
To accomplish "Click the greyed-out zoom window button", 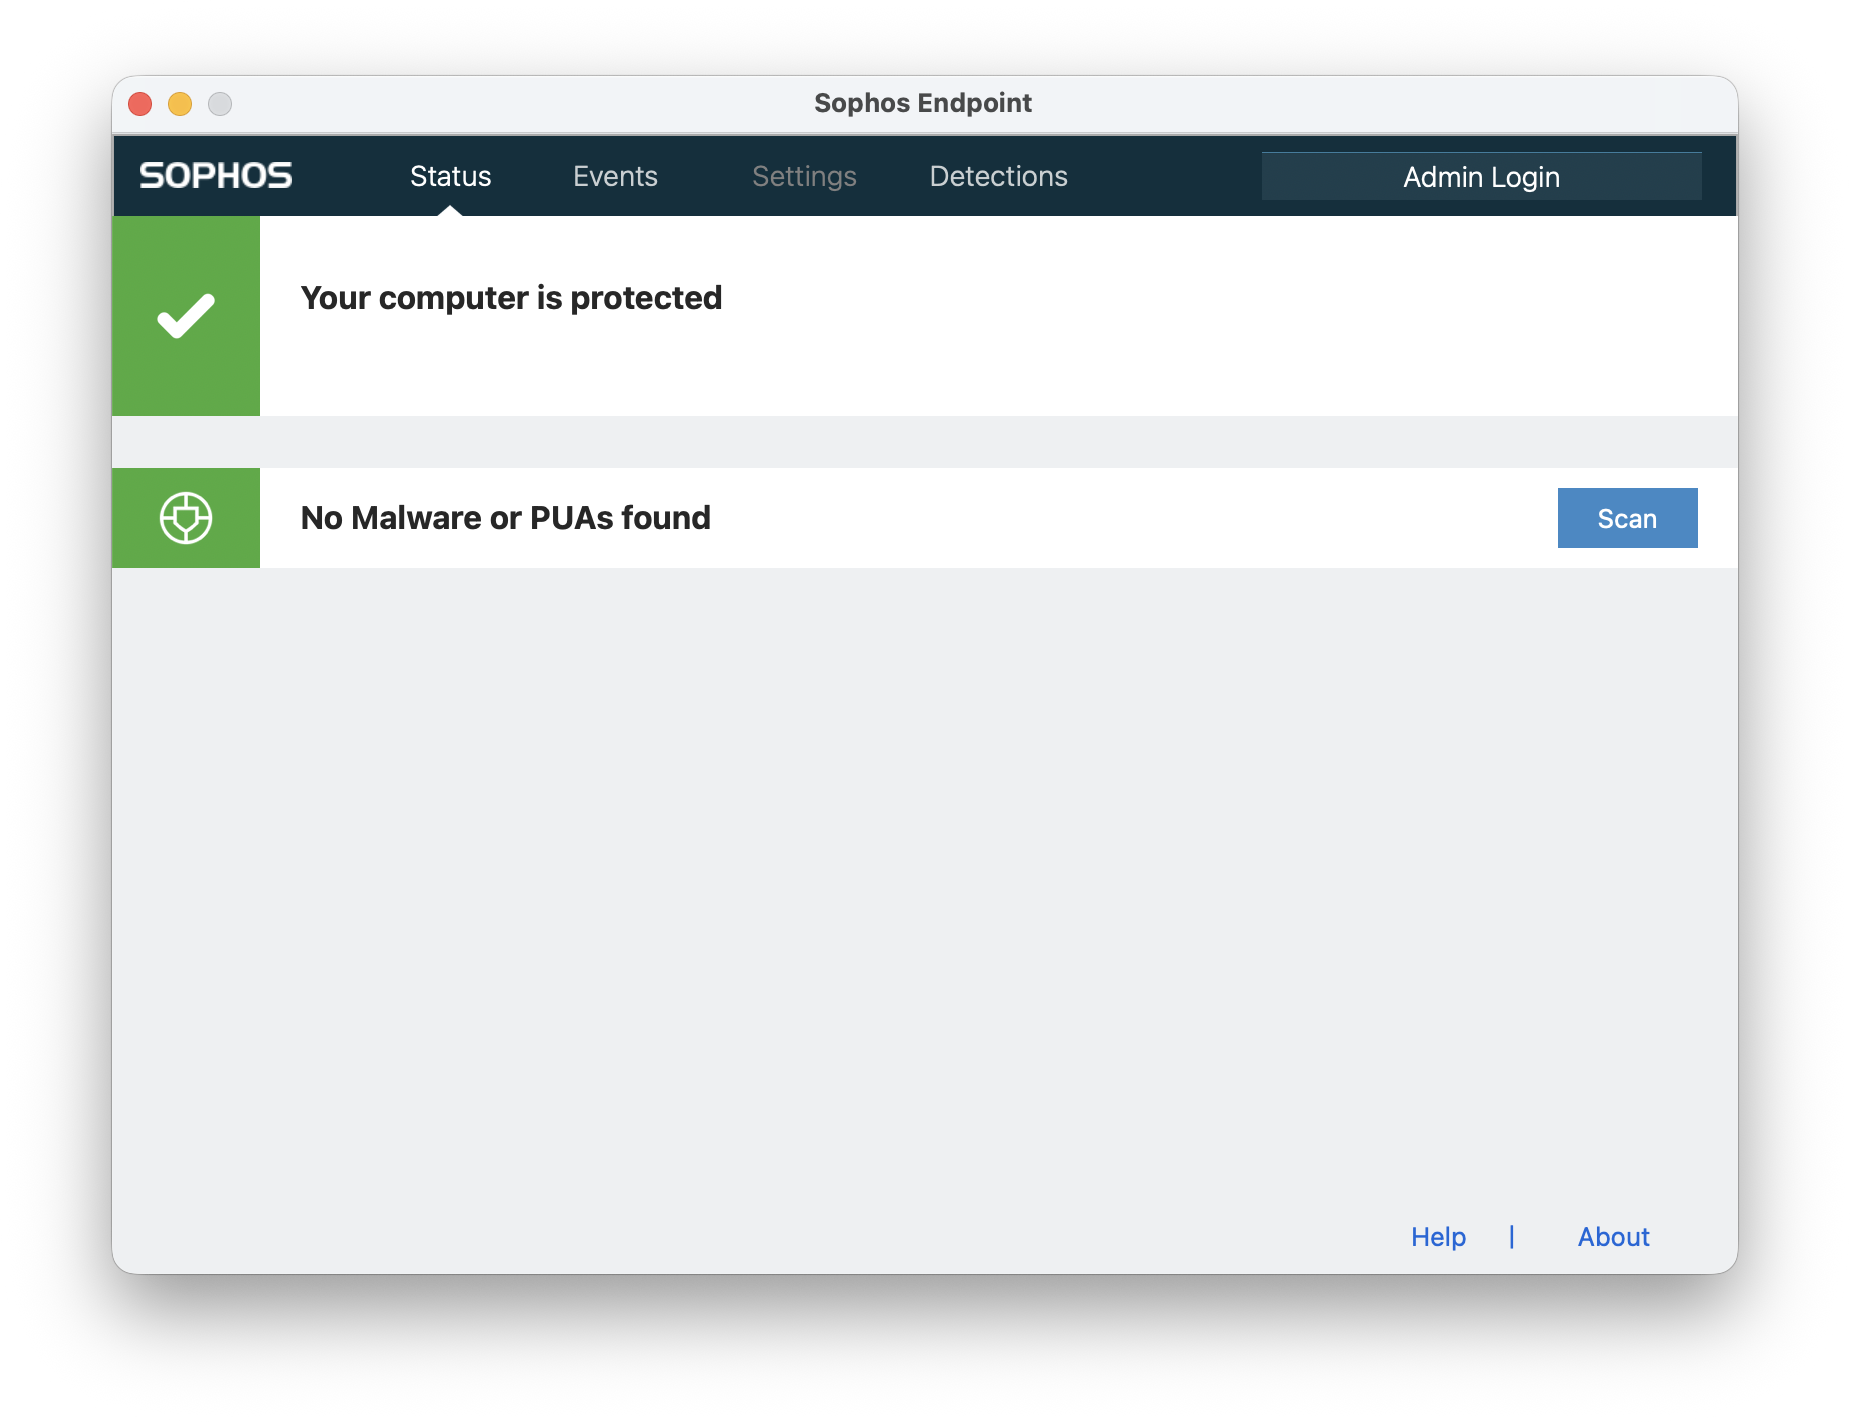I will tap(220, 104).
